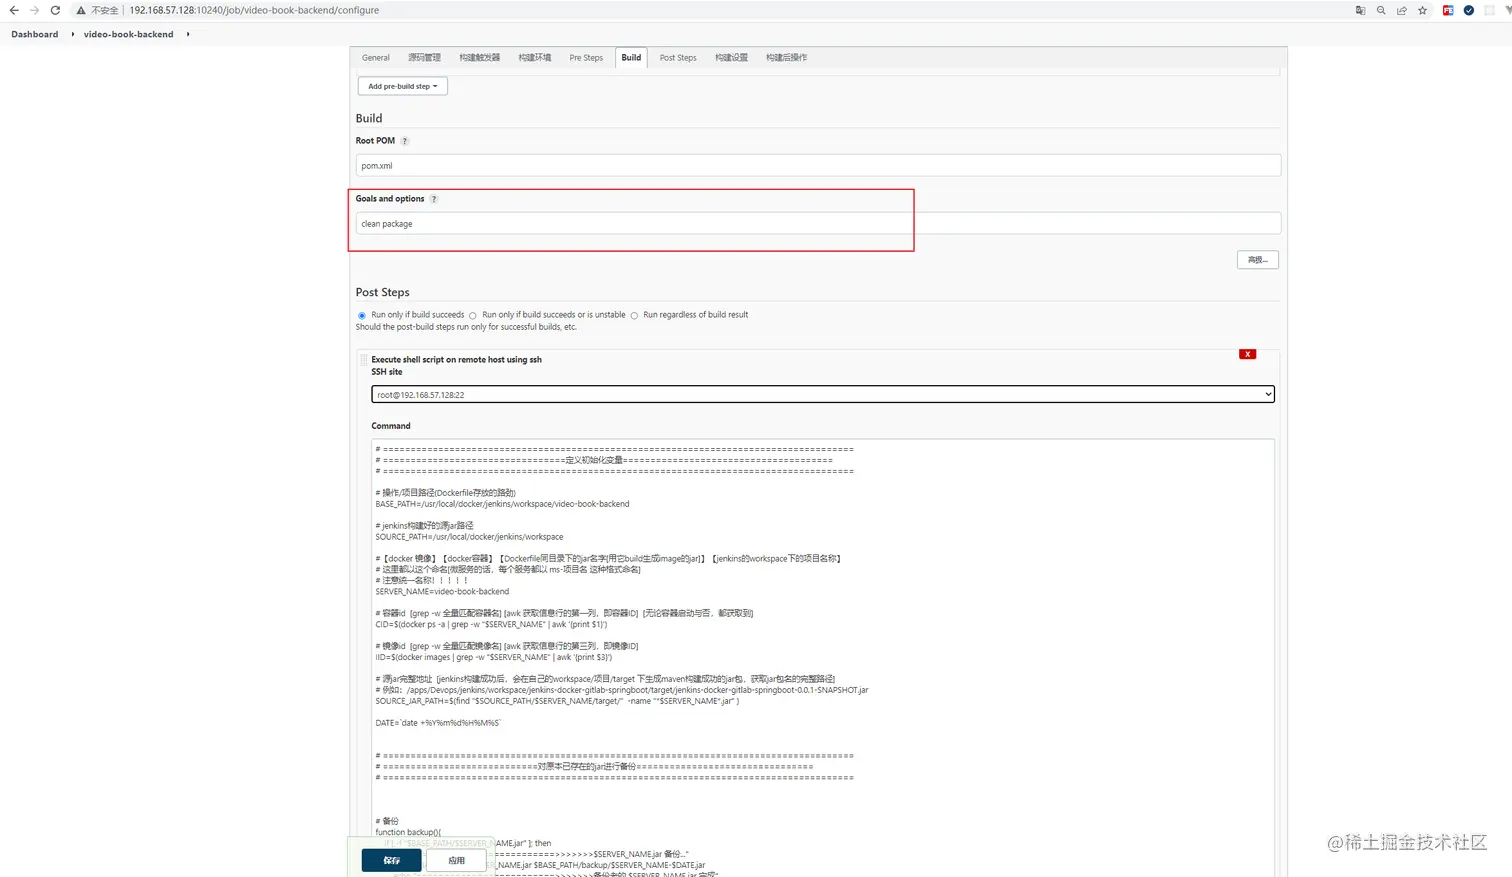Expand the video-book-backend breadcrumb arrow
The height and width of the screenshot is (877, 1512).
(188, 34)
